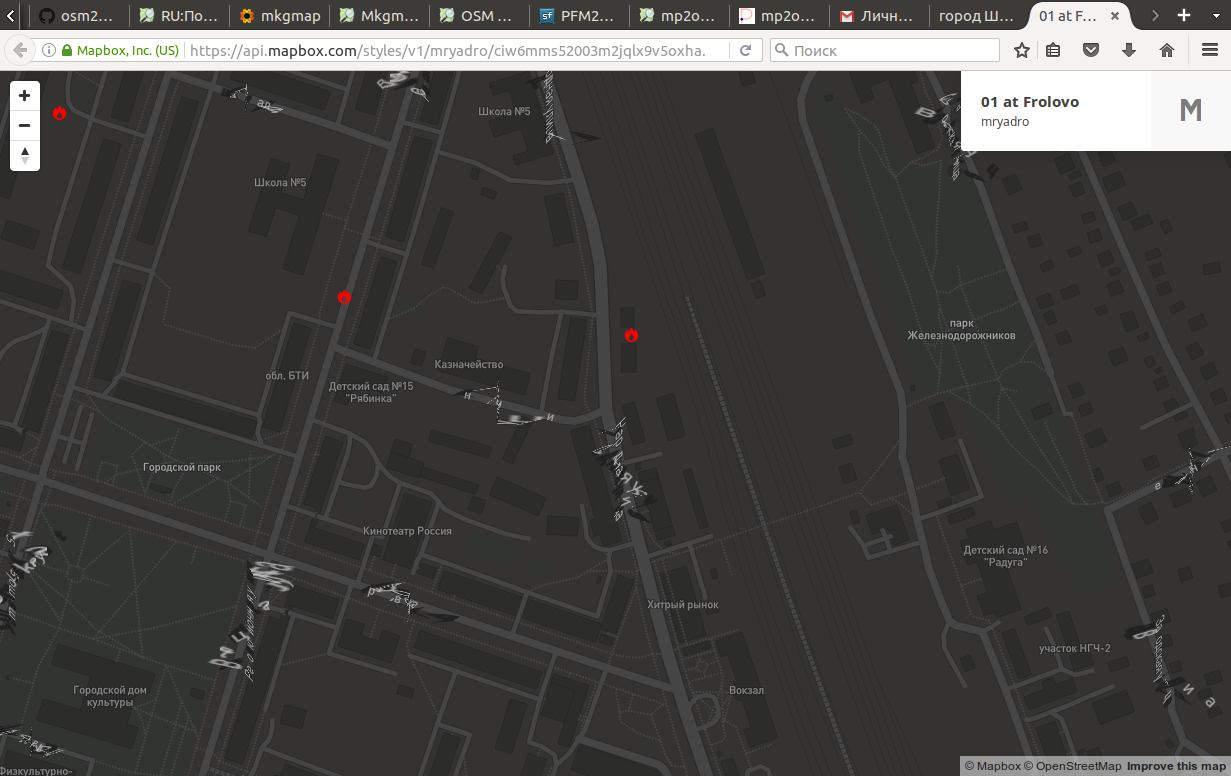
Task: Switch to the RU:По... tab
Action: tap(178, 16)
